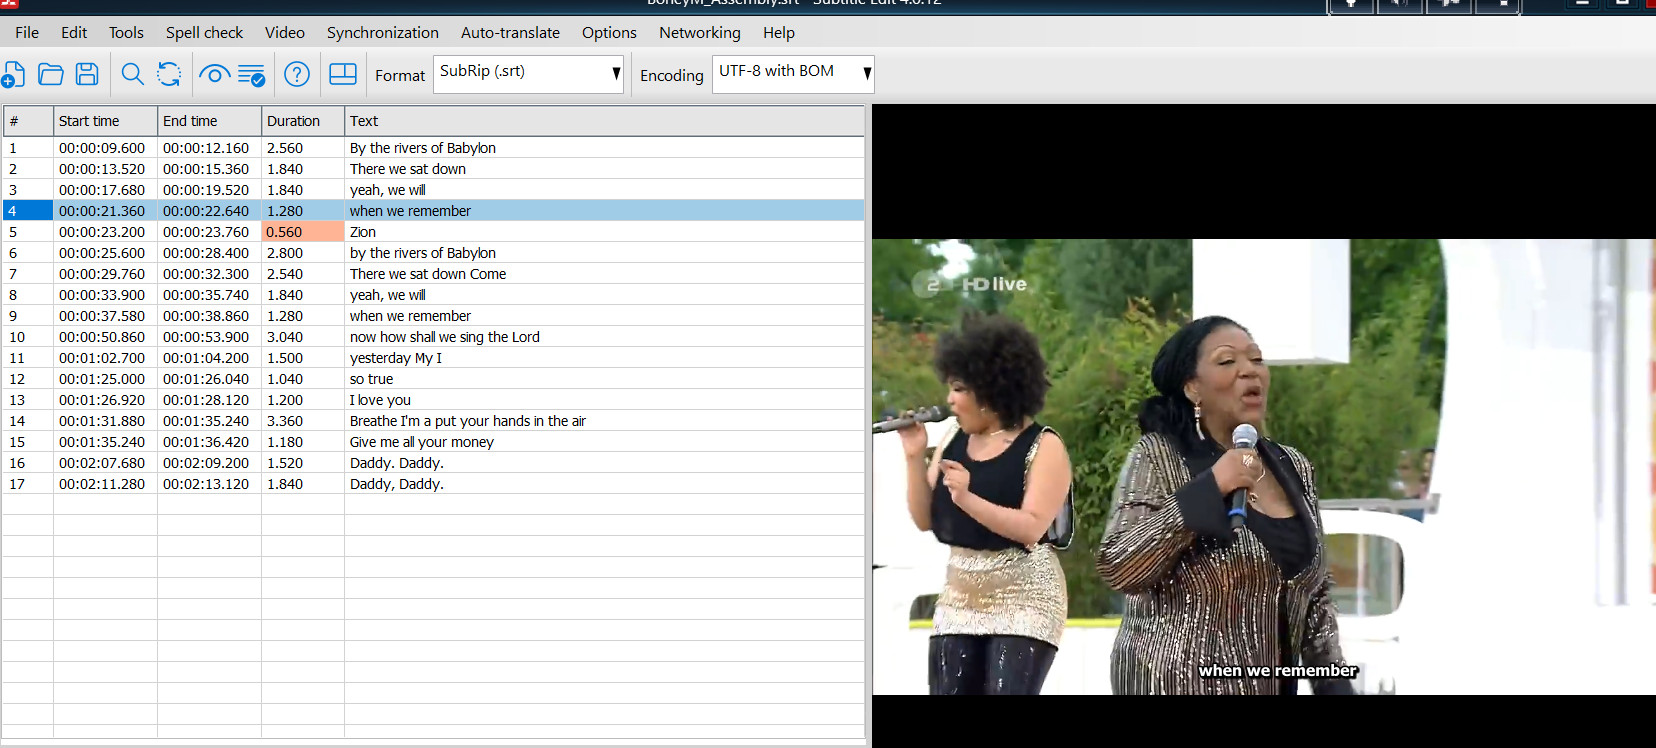Viewport: 1656px width, 748px height.
Task: Open the Synchronization menu
Action: point(383,33)
